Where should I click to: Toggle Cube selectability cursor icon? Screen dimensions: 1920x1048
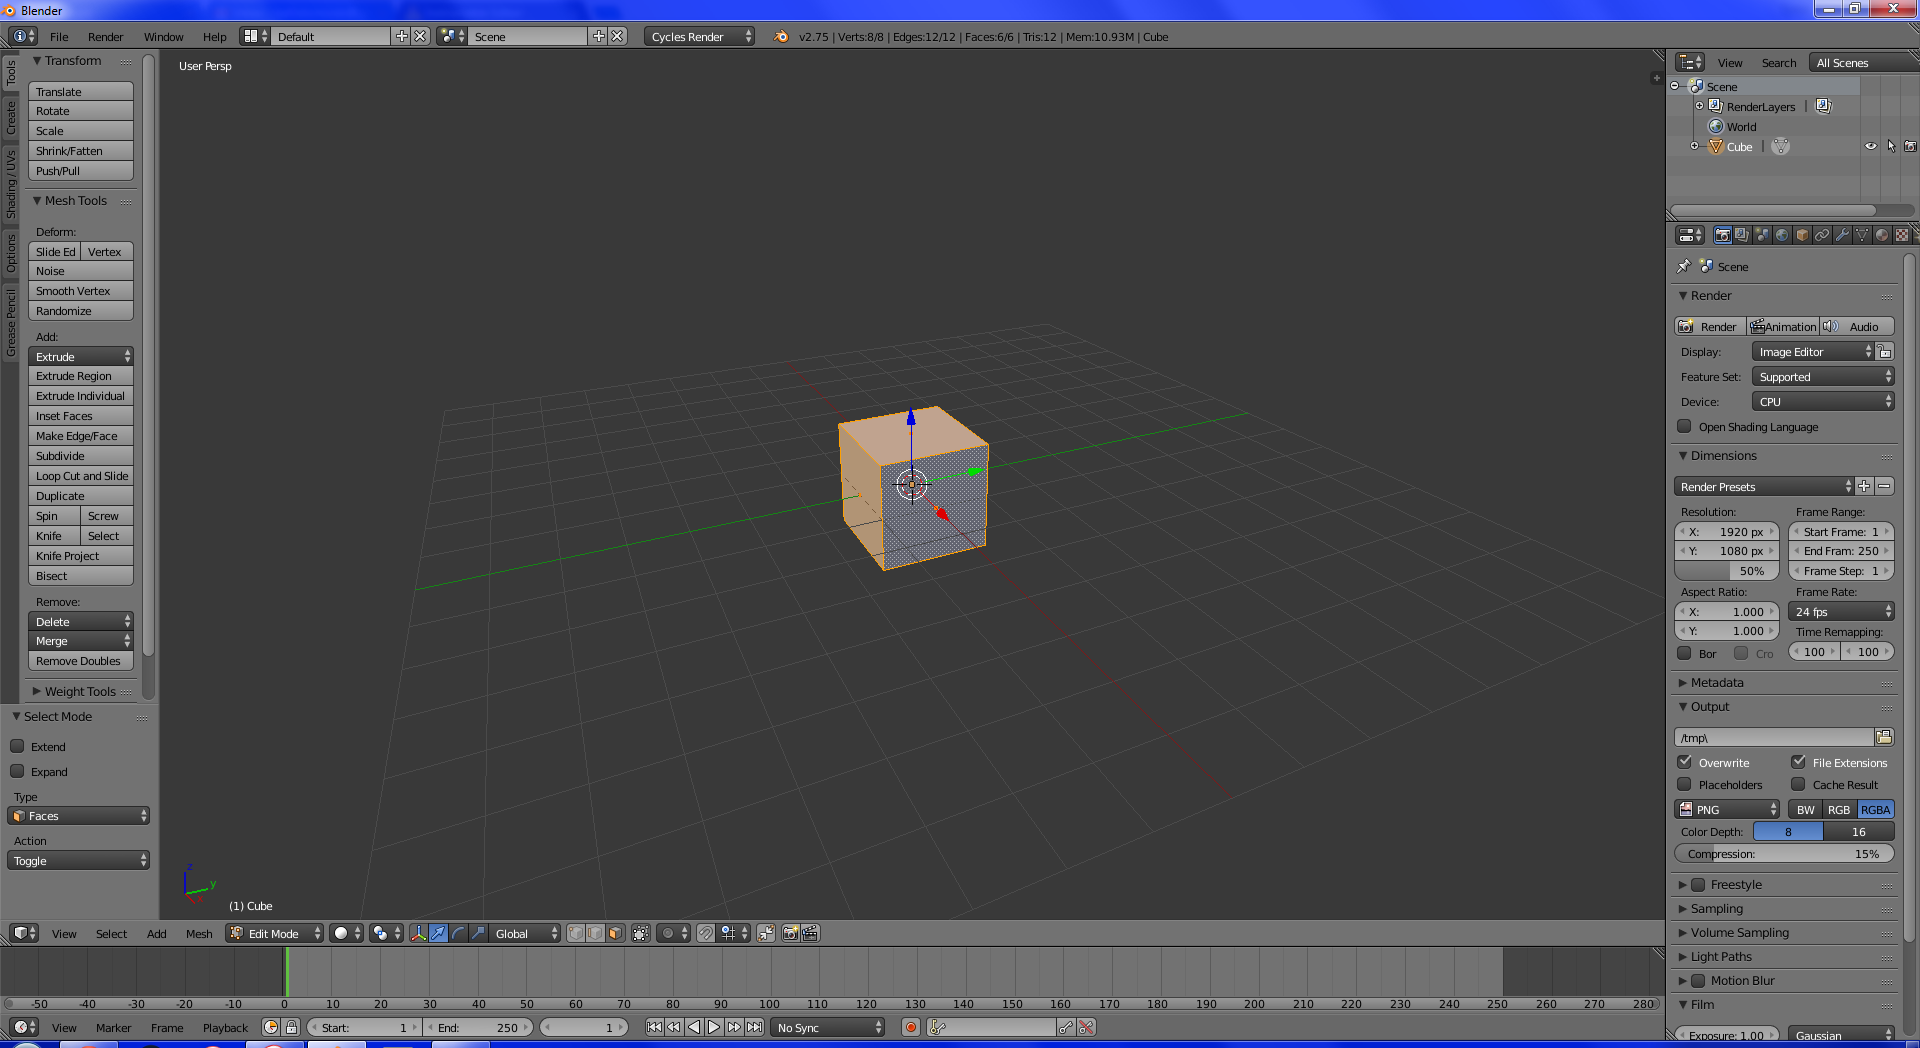click(x=1890, y=146)
